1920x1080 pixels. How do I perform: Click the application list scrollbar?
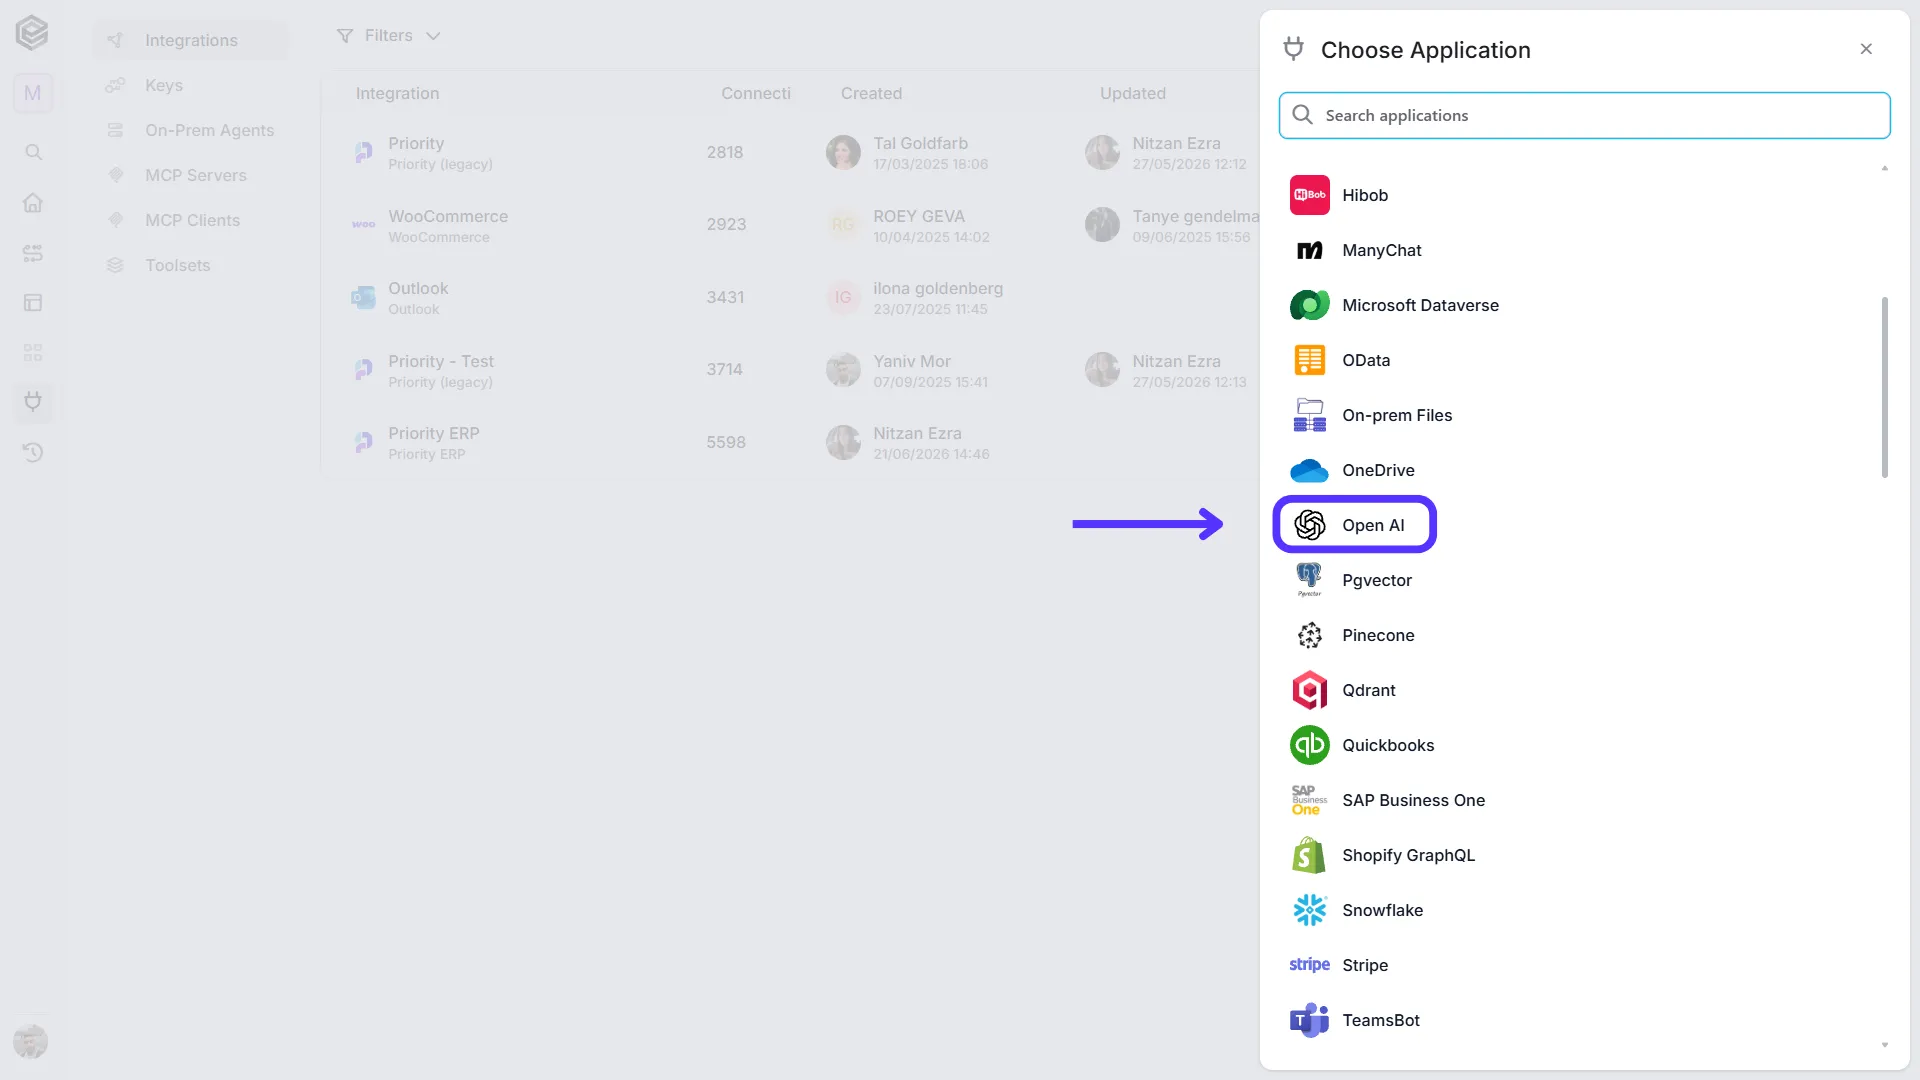(1885, 387)
